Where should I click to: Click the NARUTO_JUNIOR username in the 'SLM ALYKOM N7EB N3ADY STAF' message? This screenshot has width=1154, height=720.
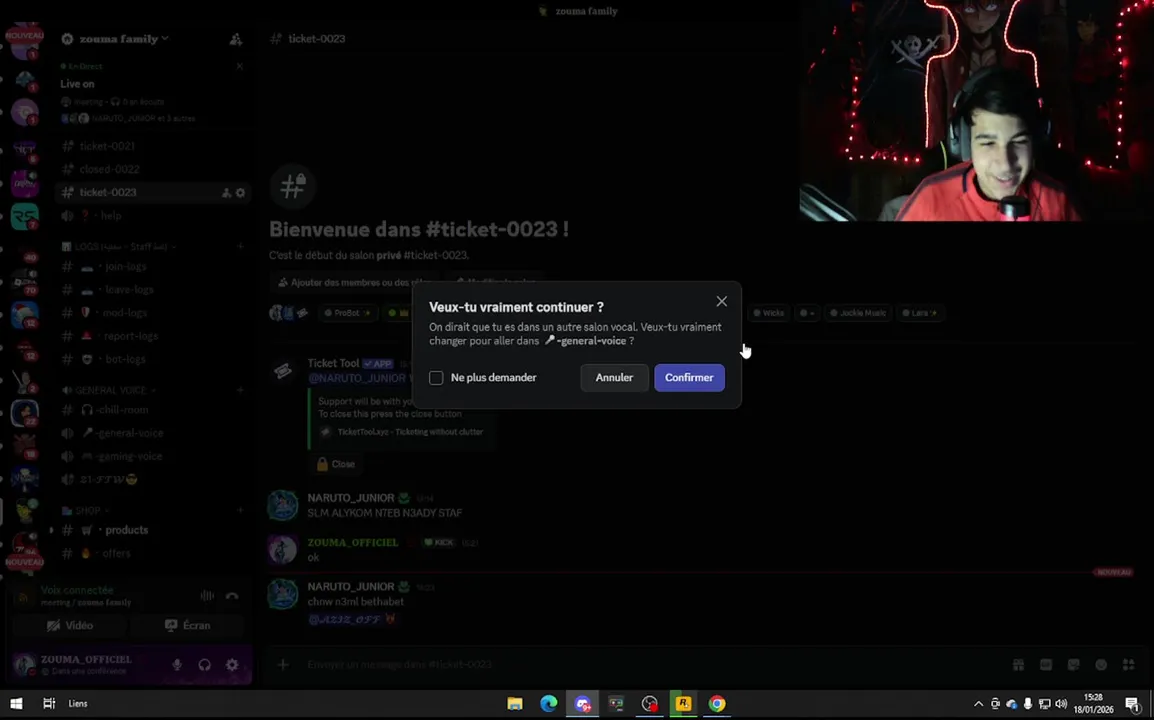[351, 498]
